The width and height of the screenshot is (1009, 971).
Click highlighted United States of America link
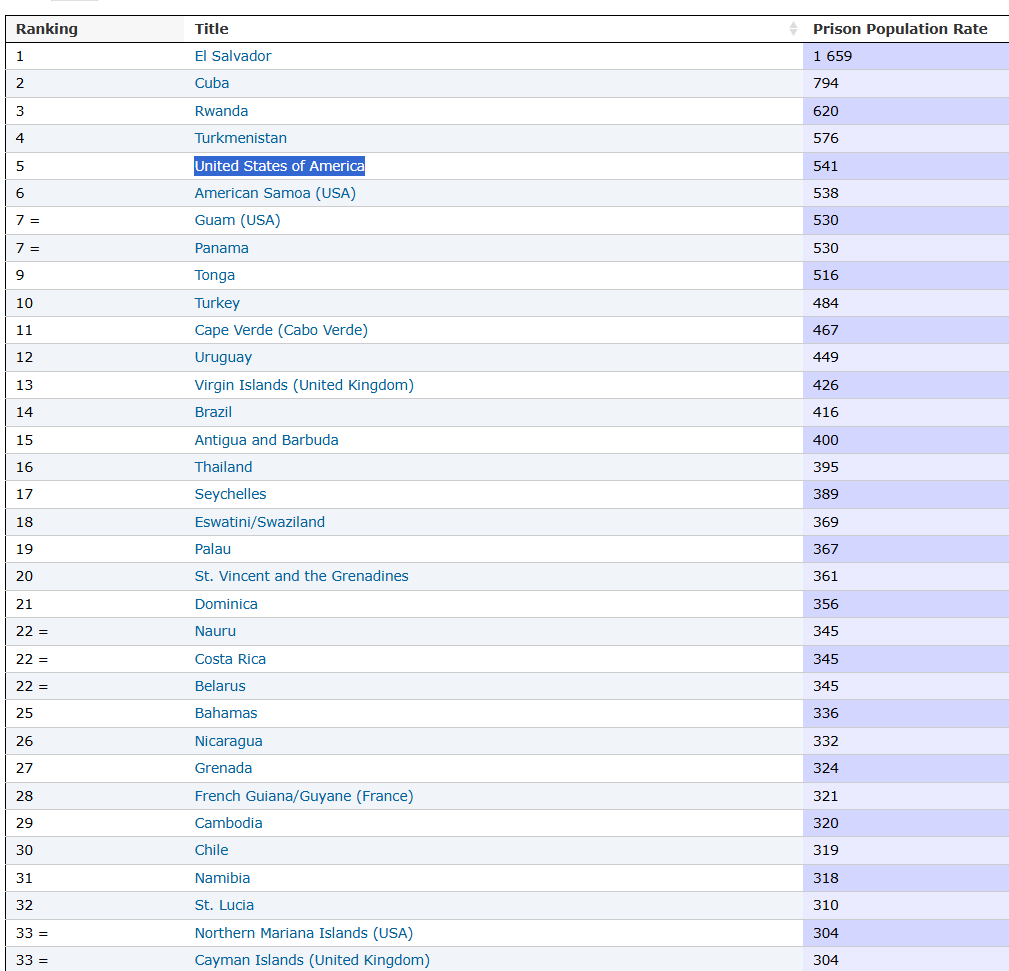[x=279, y=166]
